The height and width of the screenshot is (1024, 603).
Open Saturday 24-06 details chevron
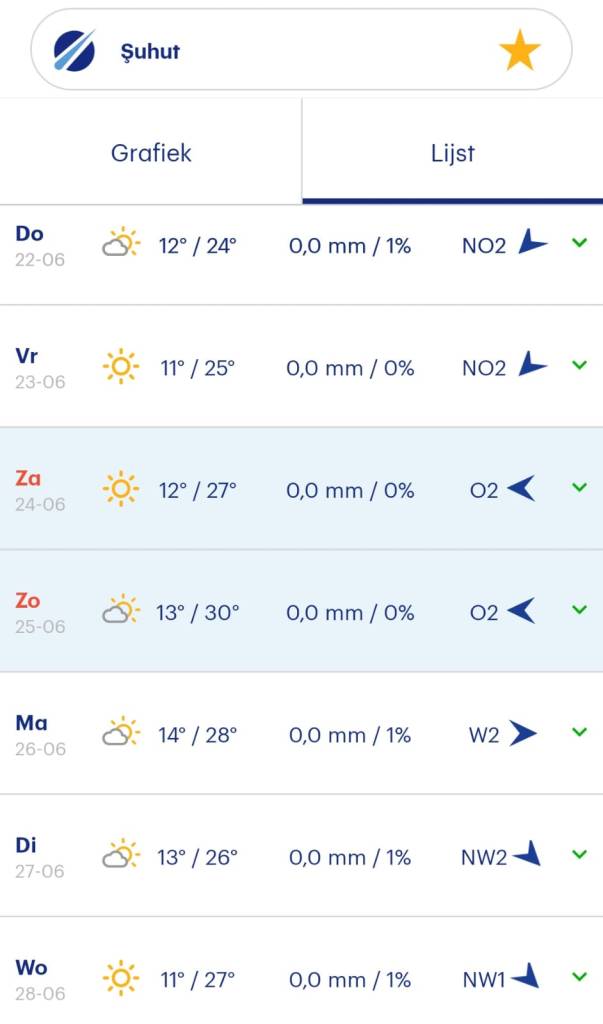tap(579, 488)
